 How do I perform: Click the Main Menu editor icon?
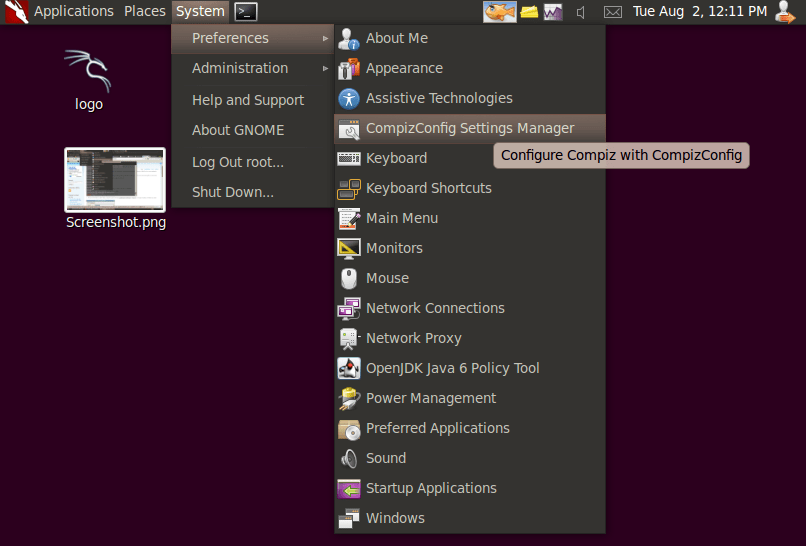point(349,219)
